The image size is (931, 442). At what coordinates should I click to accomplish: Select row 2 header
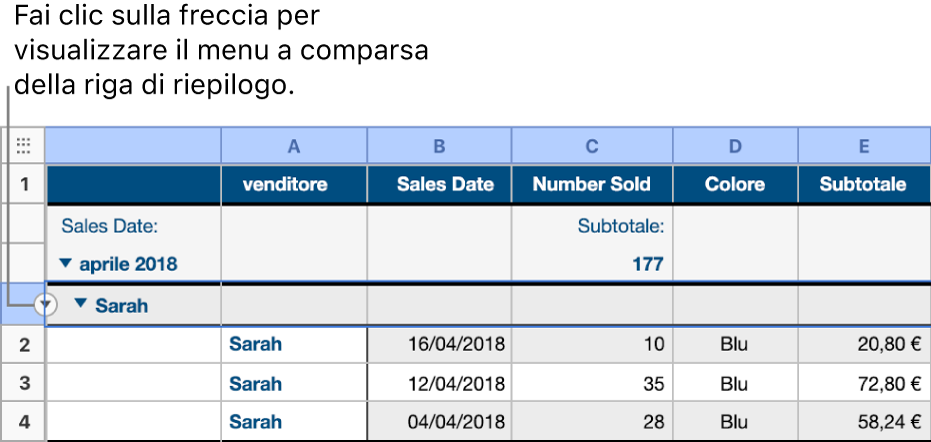coord(23,345)
